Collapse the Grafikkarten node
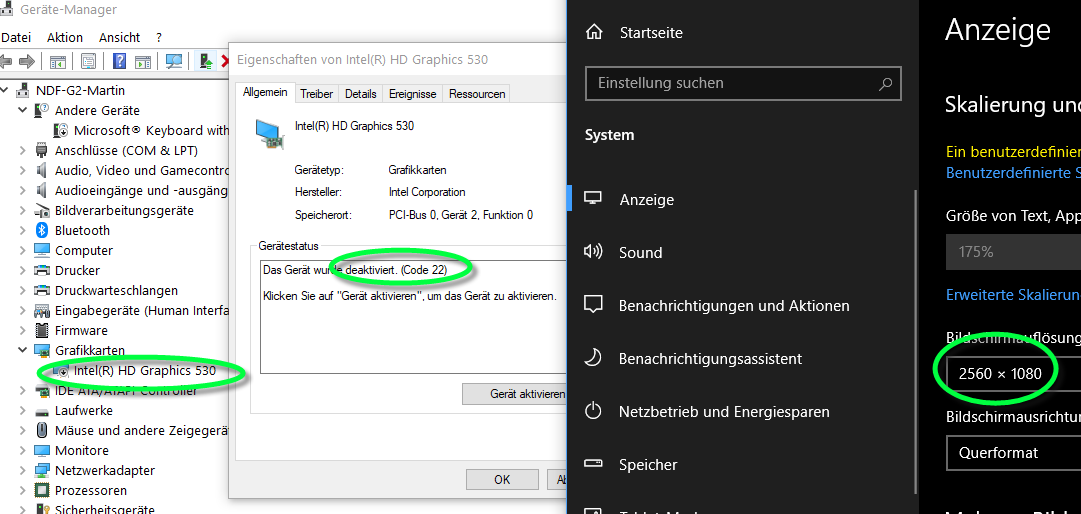 22,350
